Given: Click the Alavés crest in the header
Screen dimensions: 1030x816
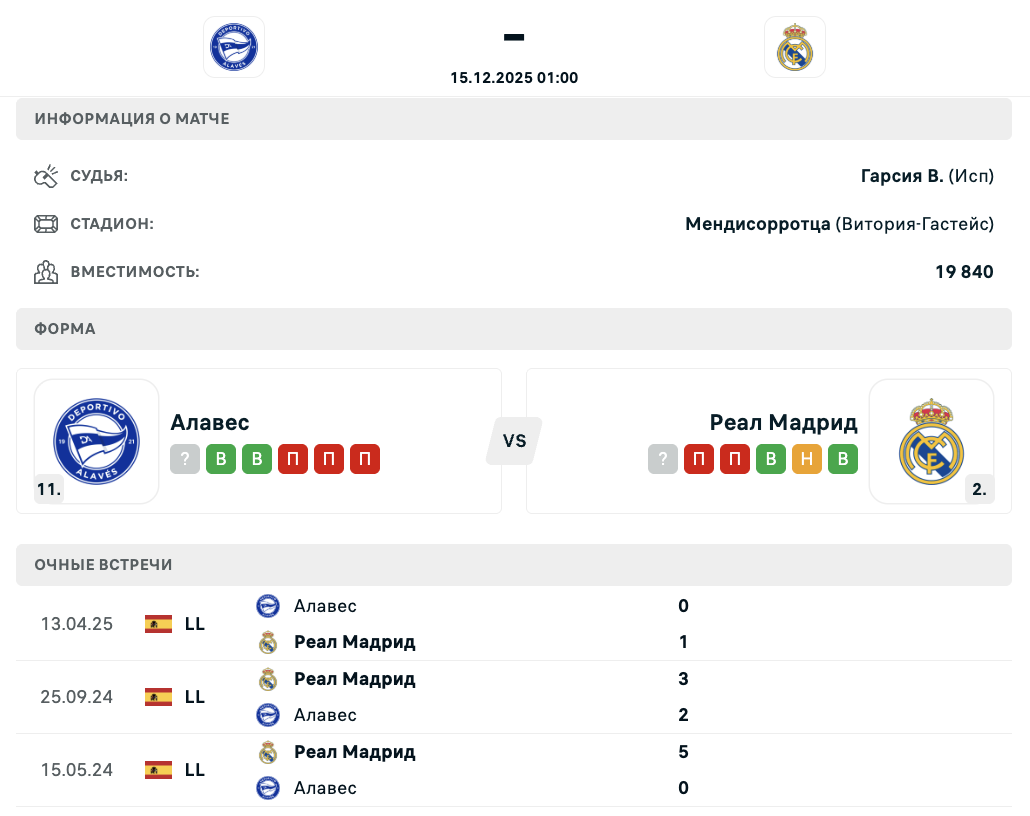Looking at the screenshot, I should (x=234, y=47).
